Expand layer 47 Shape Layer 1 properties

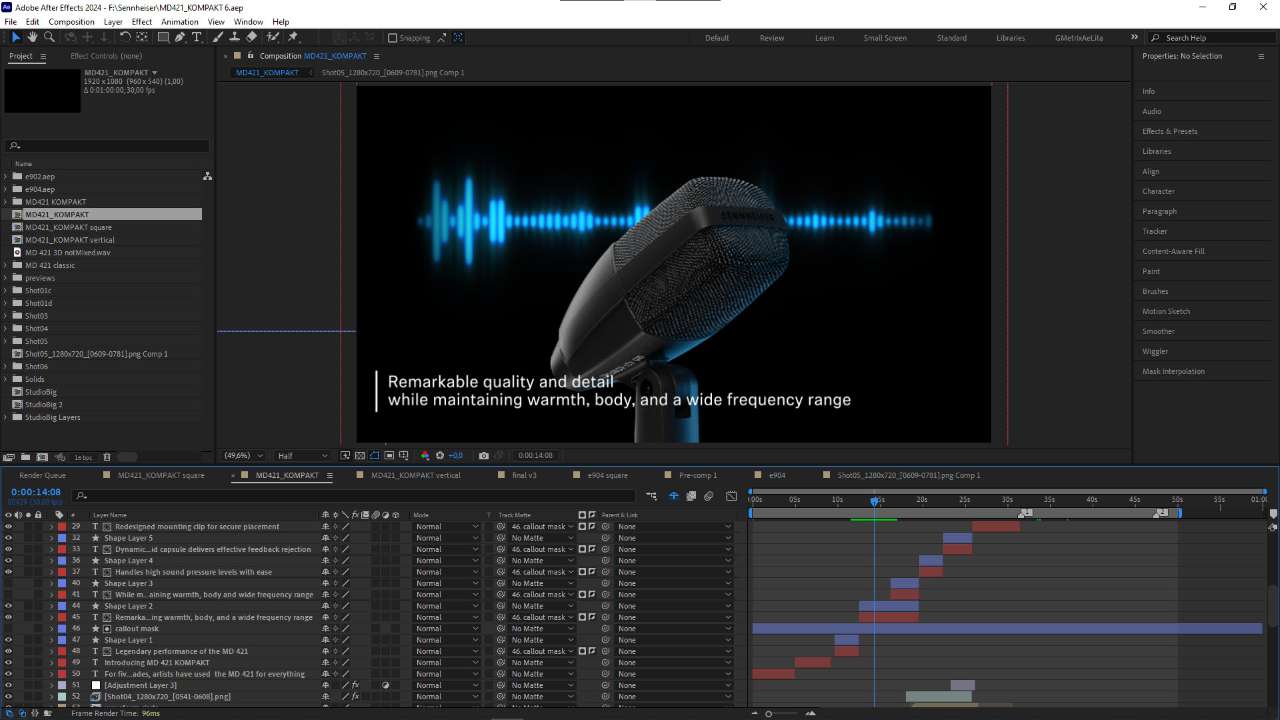click(51, 640)
